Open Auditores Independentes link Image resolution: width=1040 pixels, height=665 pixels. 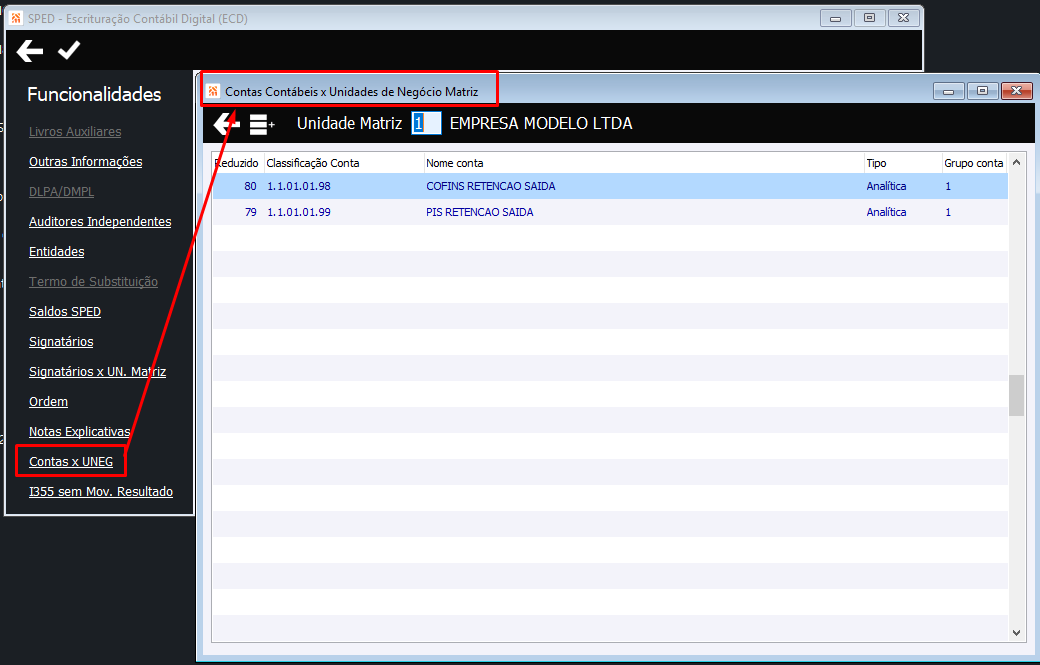(100, 221)
